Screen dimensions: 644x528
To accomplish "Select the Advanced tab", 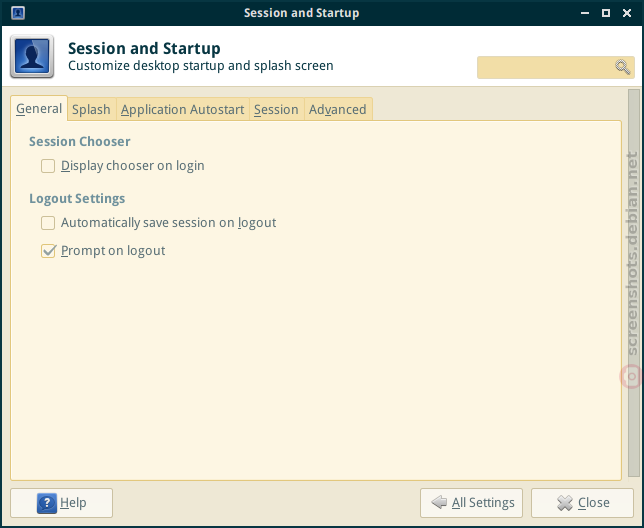I will (x=338, y=110).
